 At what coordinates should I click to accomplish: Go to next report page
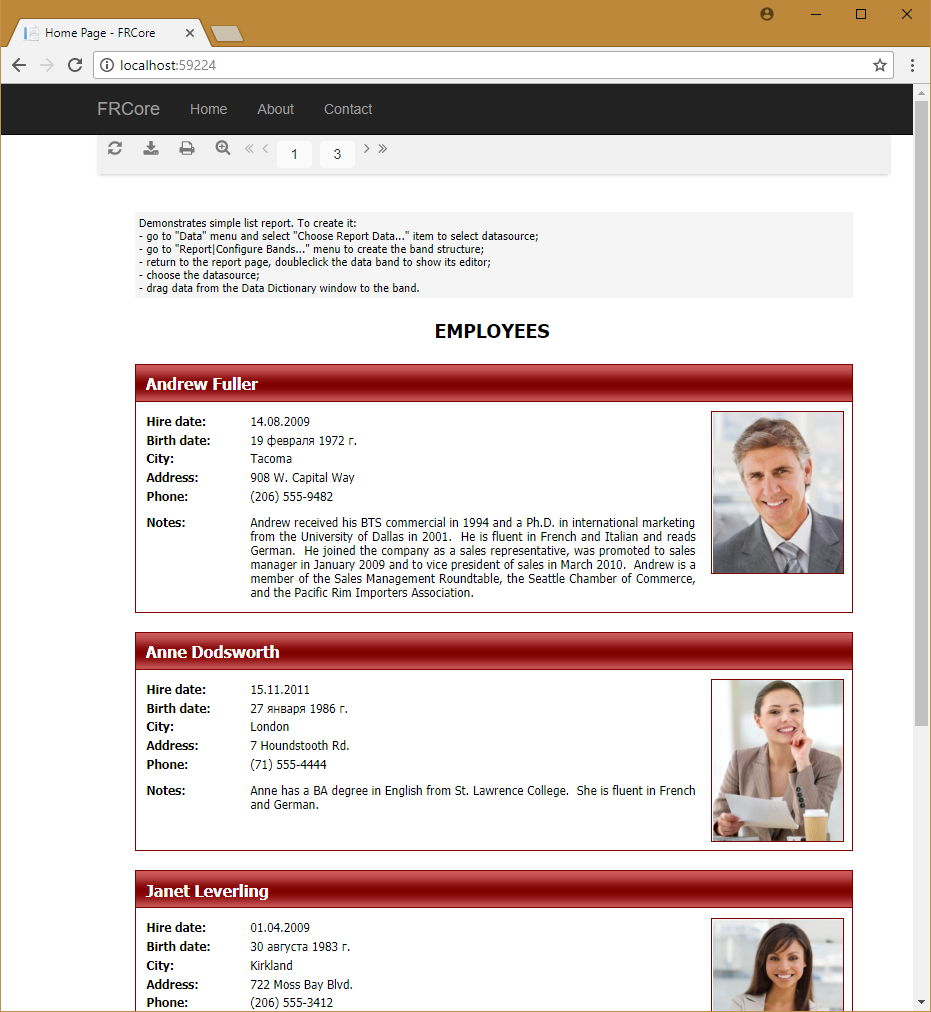[x=366, y=148]
